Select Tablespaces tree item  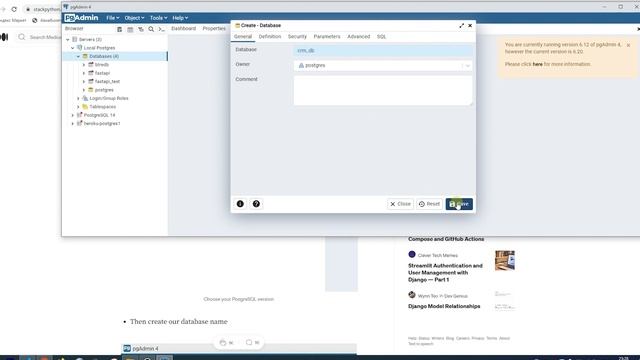pos(102,107)
